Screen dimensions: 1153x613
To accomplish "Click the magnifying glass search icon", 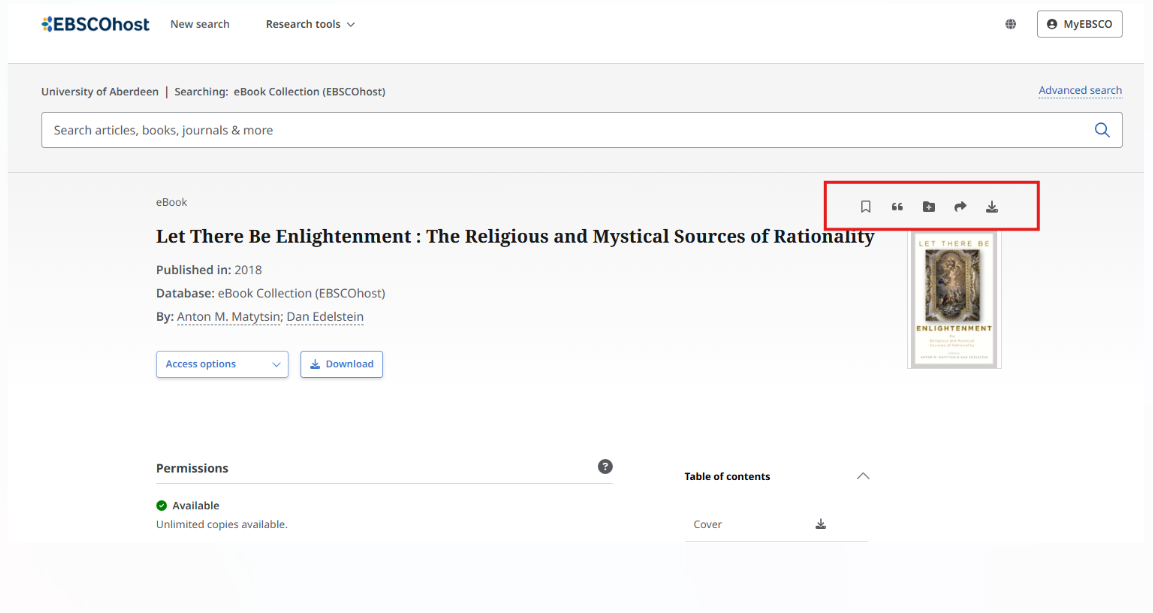I will pos(1102,130).
